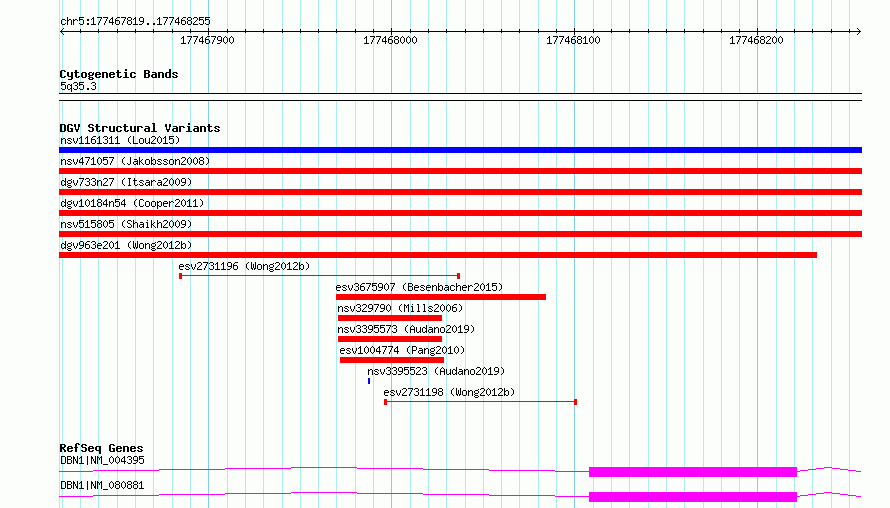
Task: Click magenta exon block of DBN1|NM_004395
Action: (x=692, y=472)
